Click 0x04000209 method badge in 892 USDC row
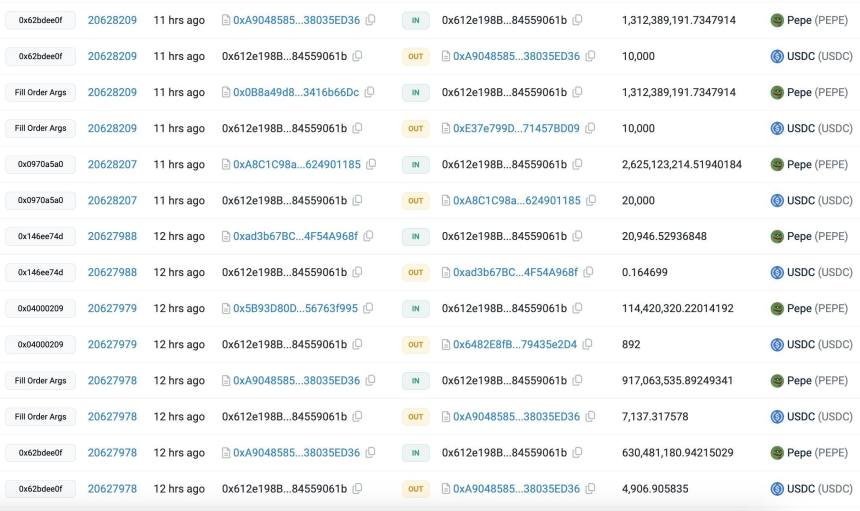Image resolution: width=860 pixels, height=511 pixels. [40, 344]
